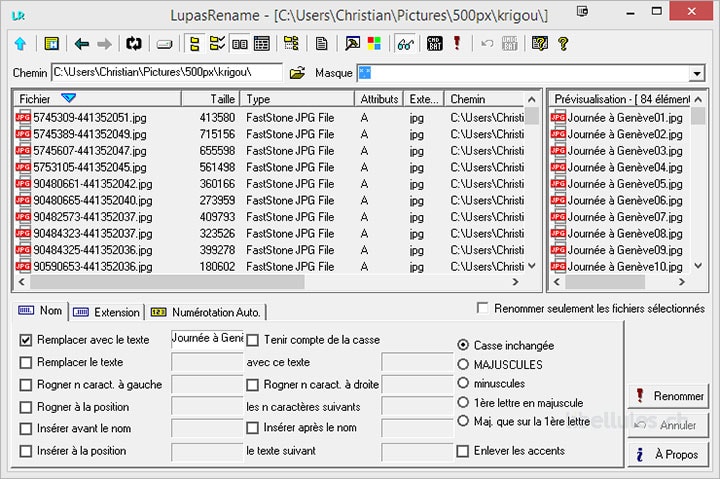Viewport: 720px width, 479px height.
Task: Toggle folder list view icon
Action: [x=195, y=44]
